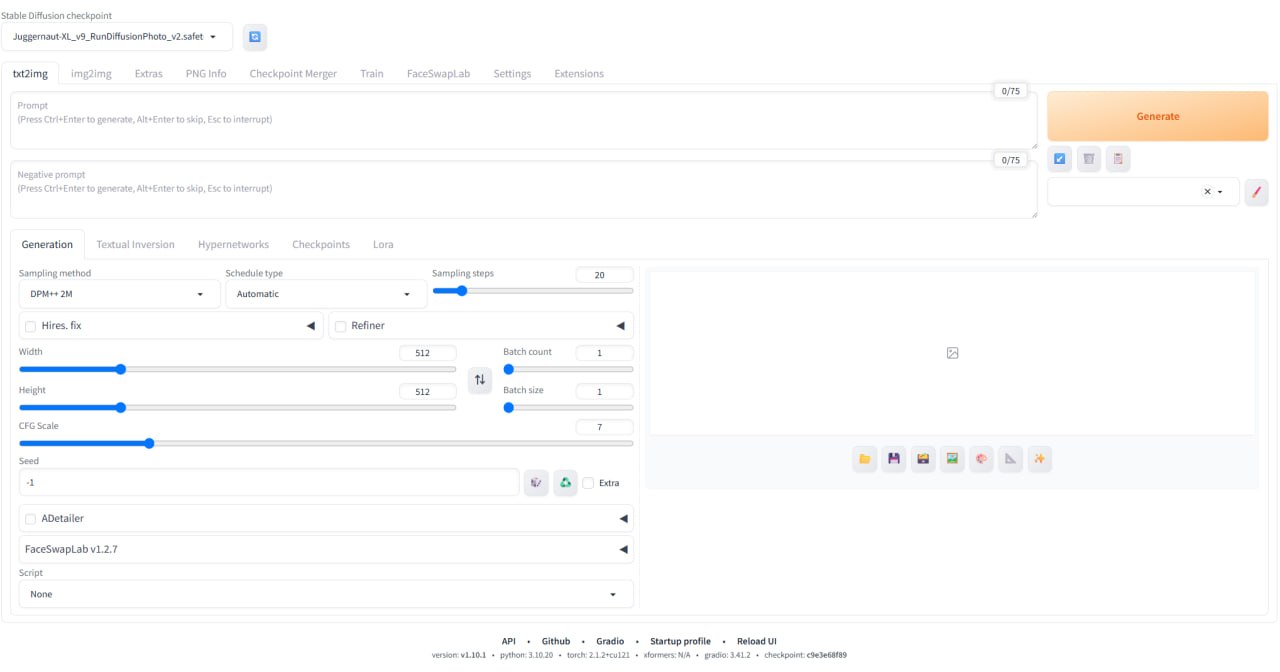Switch to the img2img tab
The image size is (1280, 672).
[x=91, y=74]
